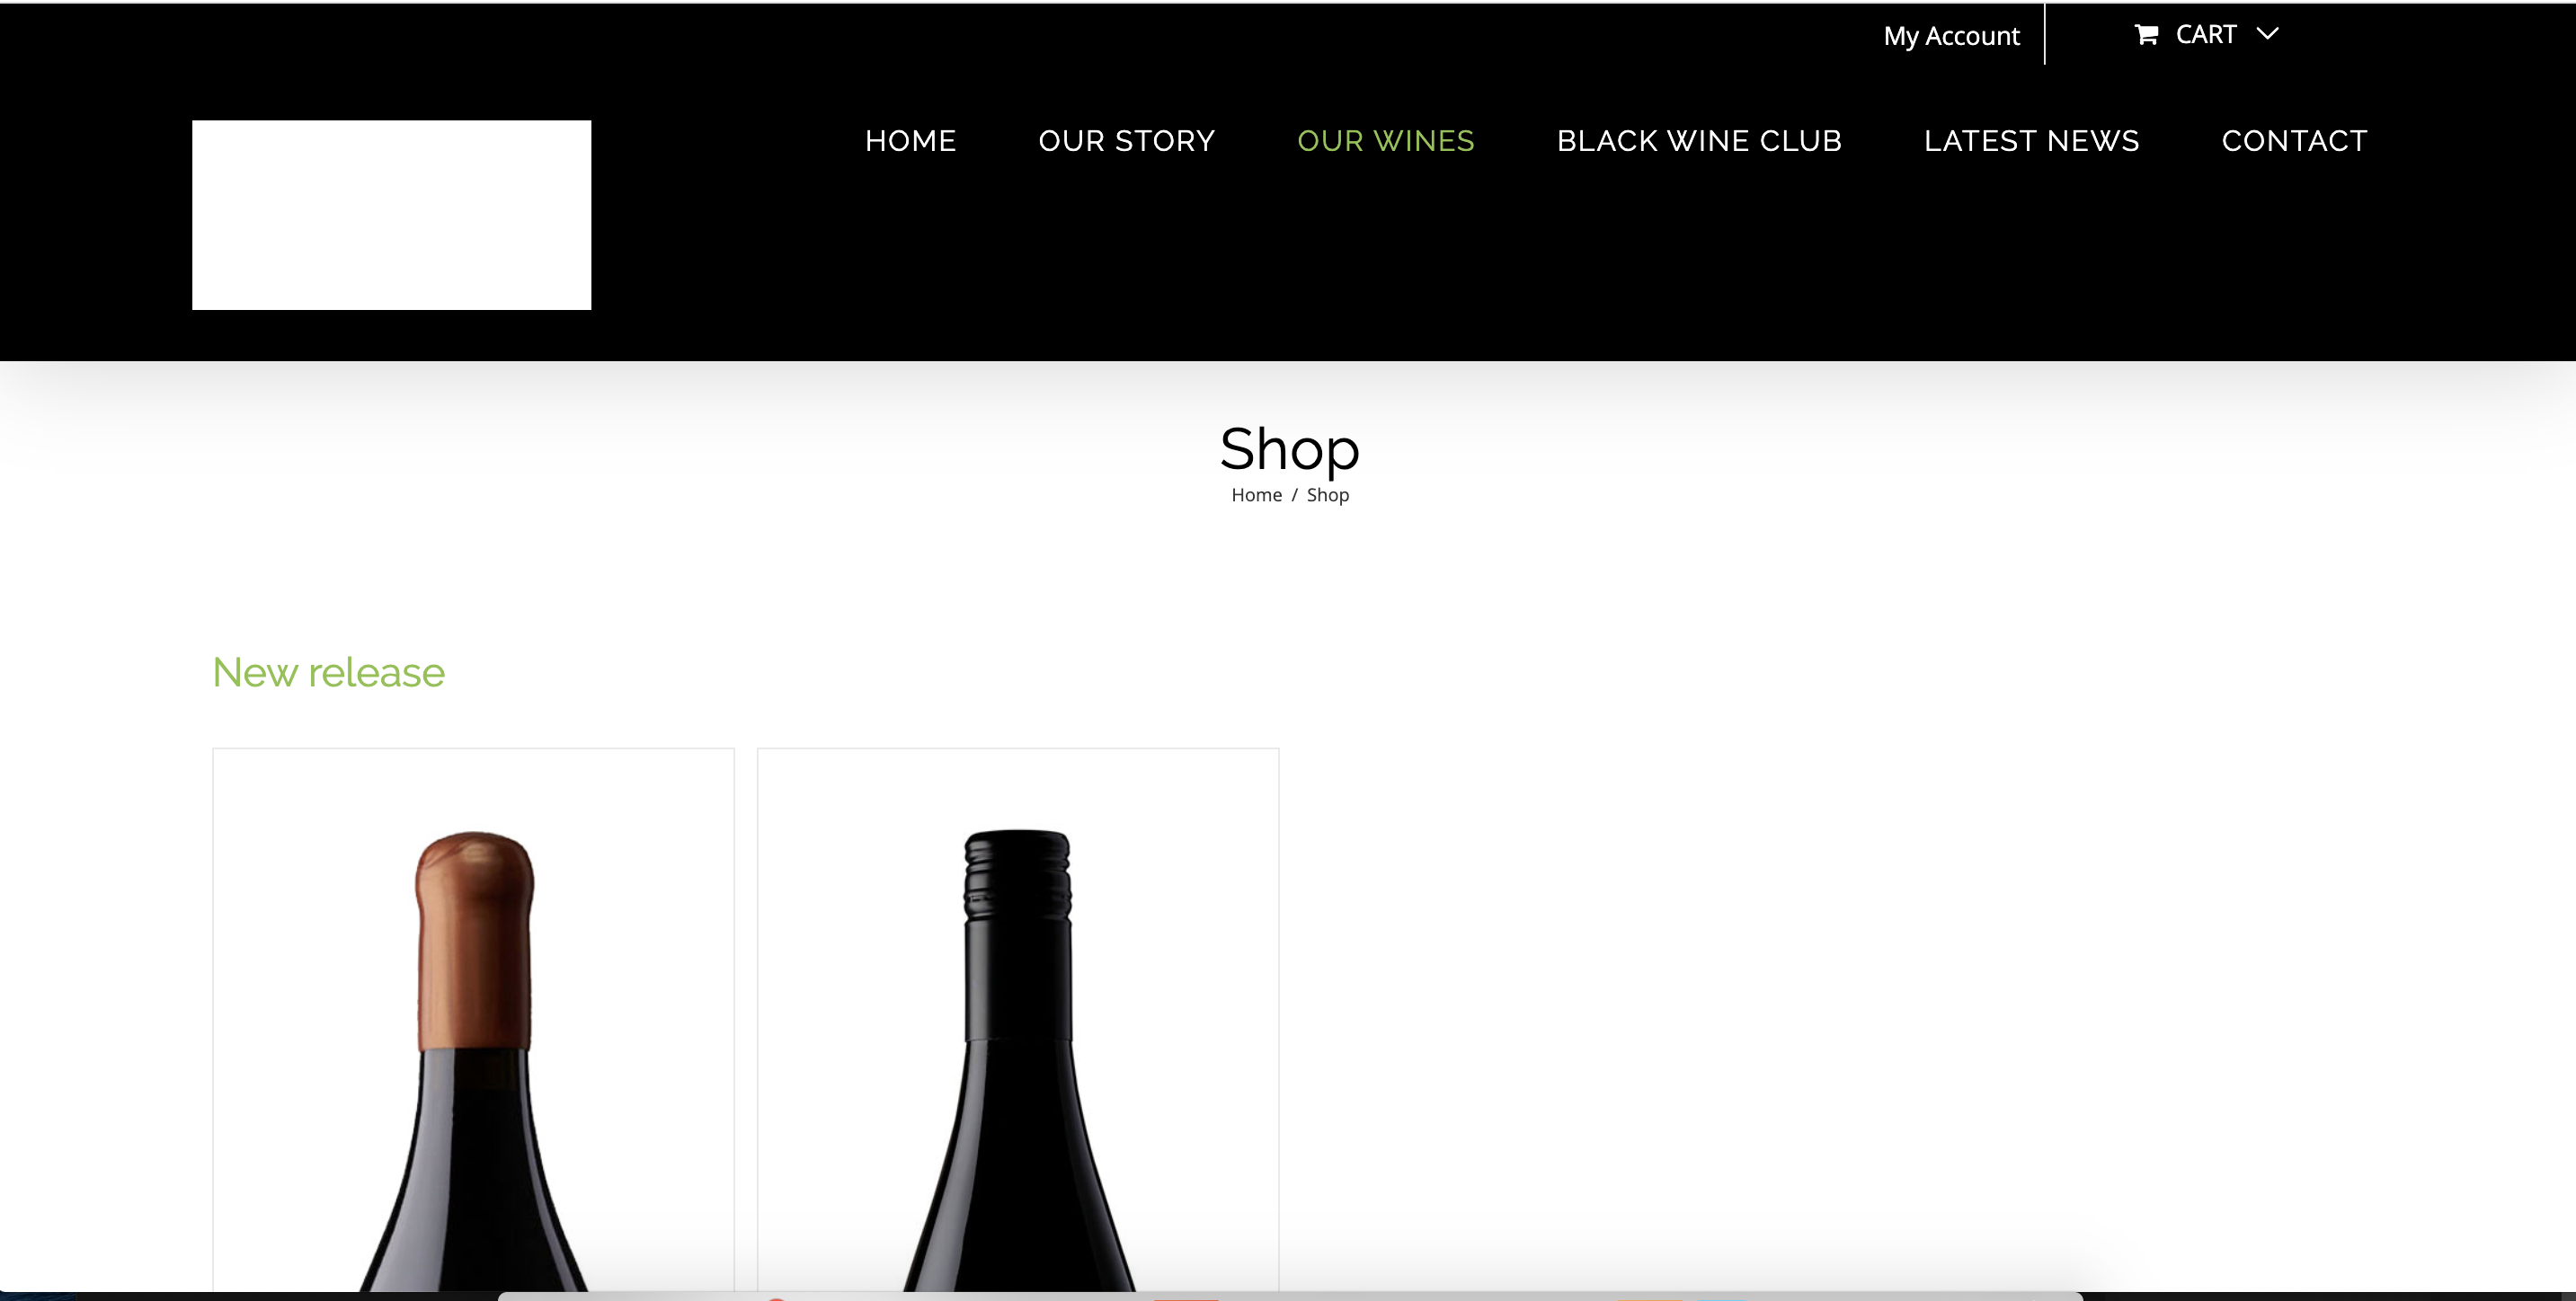
Task: Click the Home breadcrumb link
Action: [x=1256, y=495]
